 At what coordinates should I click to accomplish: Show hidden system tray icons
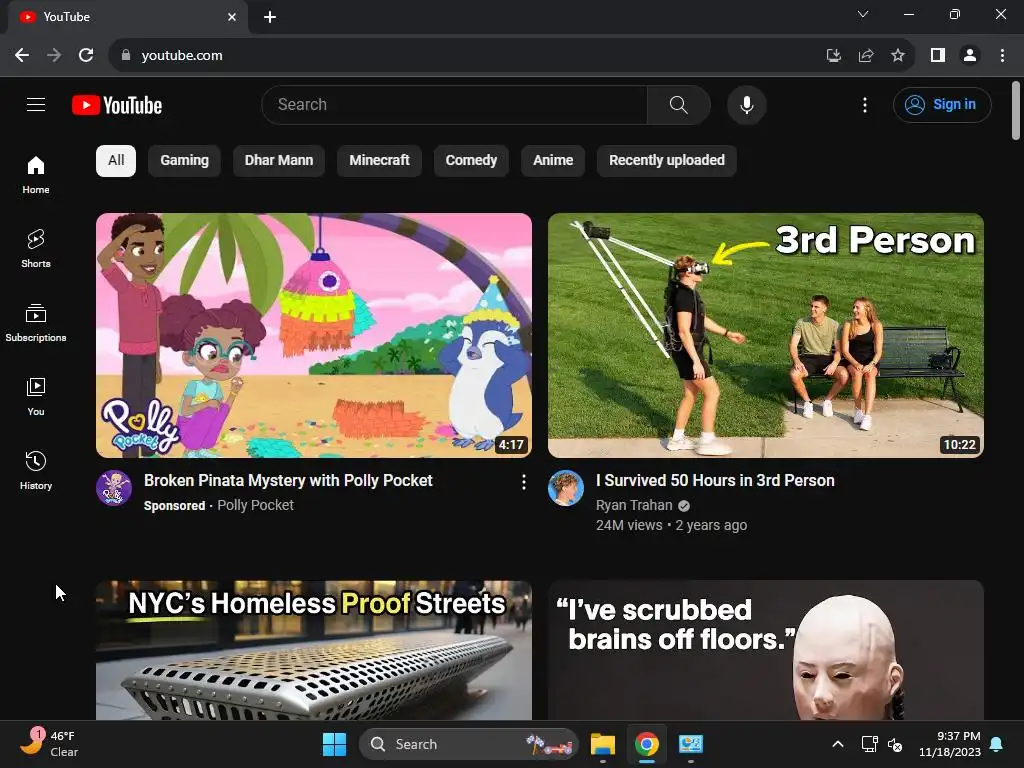838,744
